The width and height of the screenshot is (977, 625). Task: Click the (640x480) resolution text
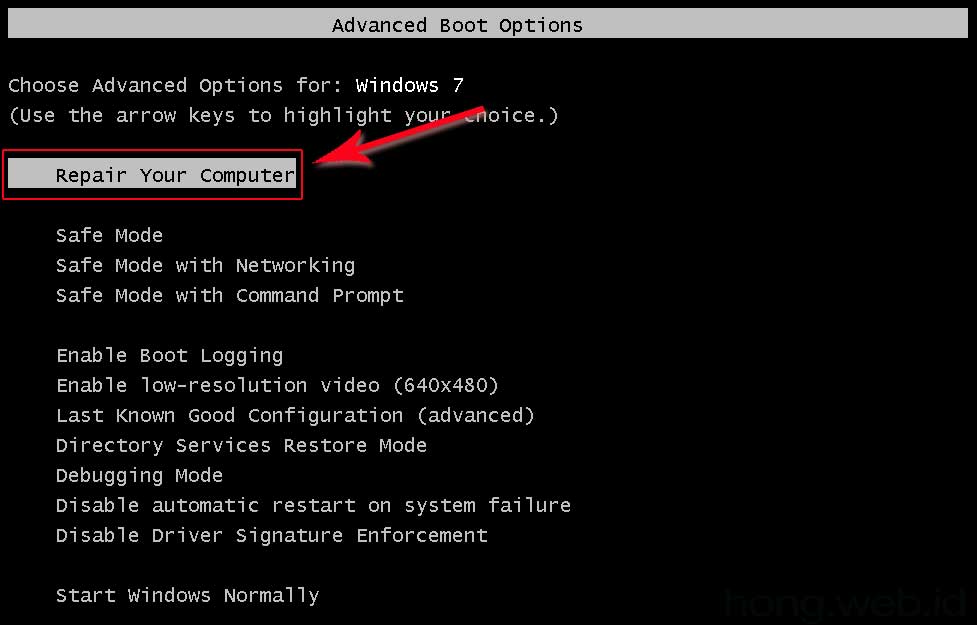pyautogui.click(x=445, y=386)
